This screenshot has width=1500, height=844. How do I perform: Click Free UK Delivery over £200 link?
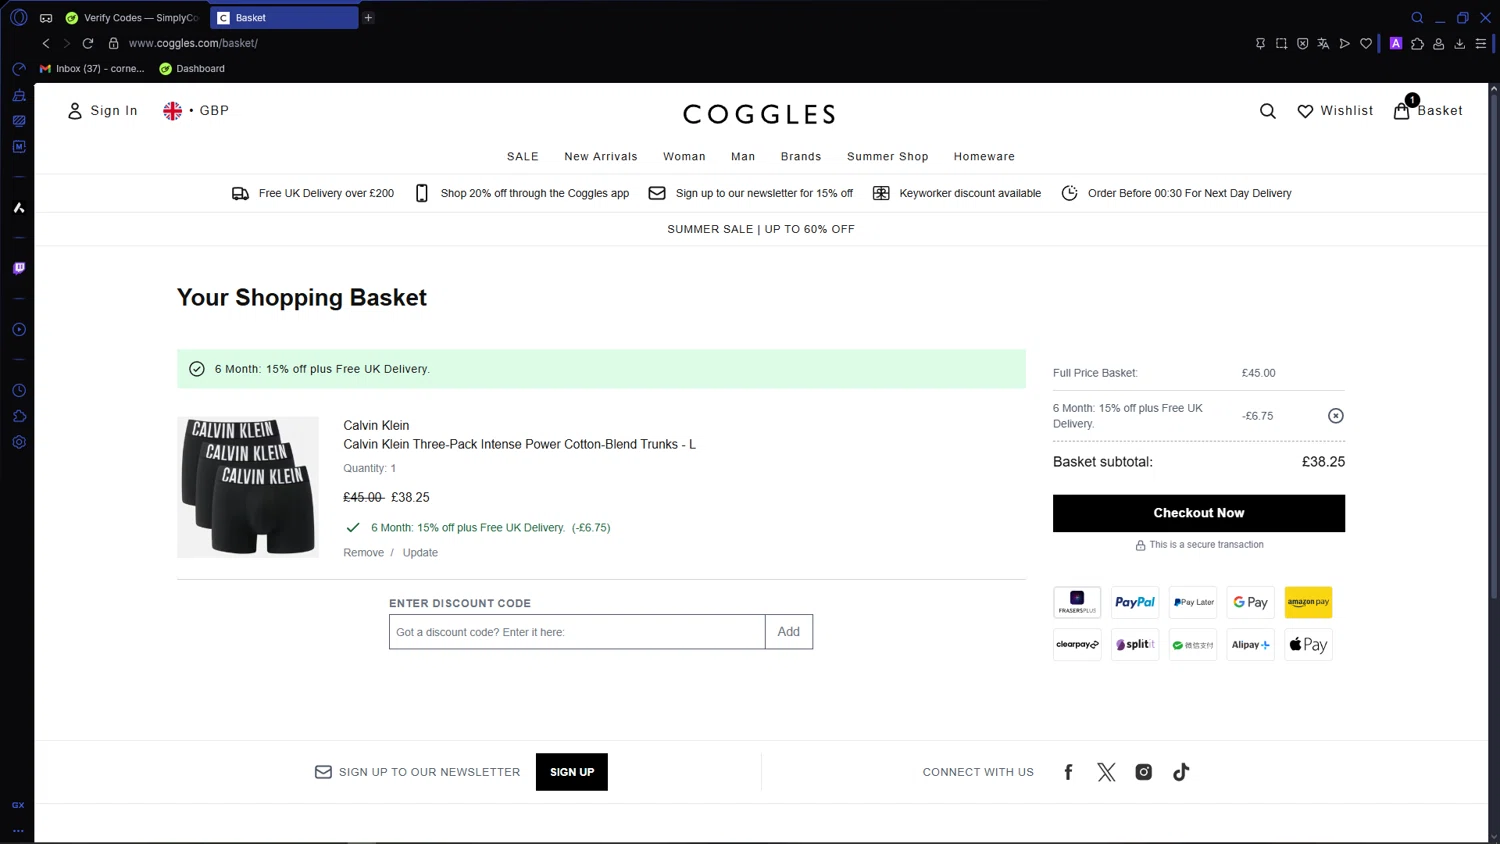(x=313, y=193)
